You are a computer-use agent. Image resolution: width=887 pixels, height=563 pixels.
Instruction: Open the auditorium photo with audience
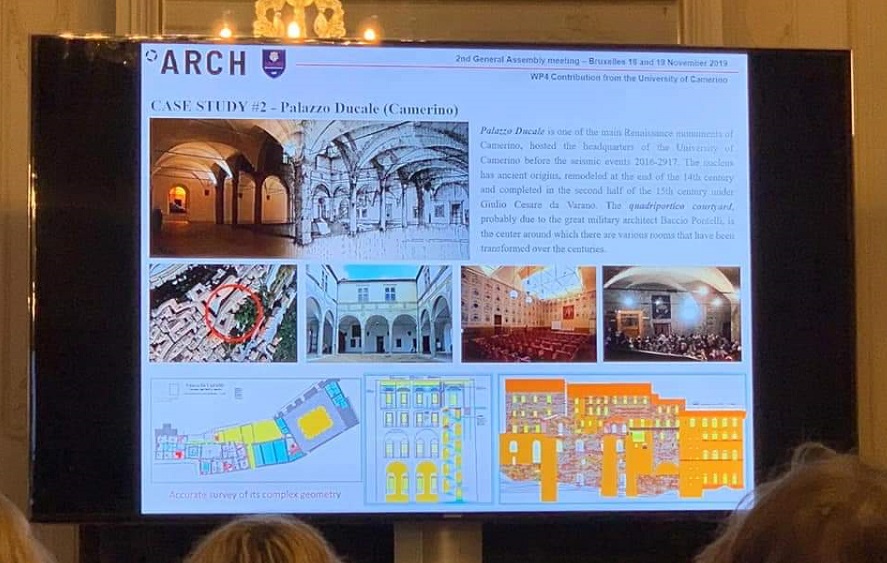[672, 313]
